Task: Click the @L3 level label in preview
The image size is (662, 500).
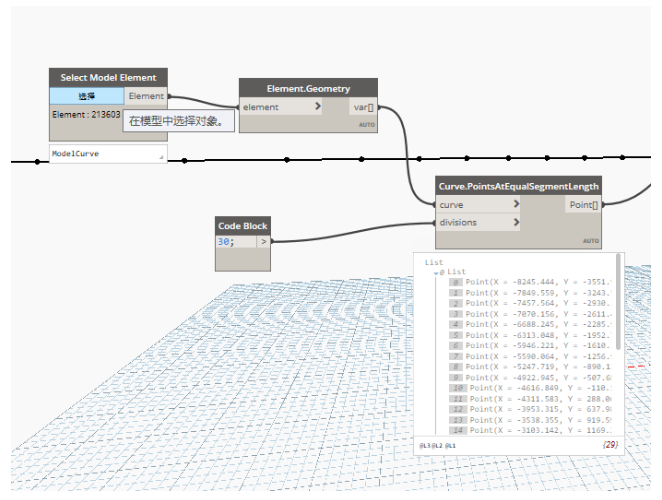Action: (x=424, y=445)
